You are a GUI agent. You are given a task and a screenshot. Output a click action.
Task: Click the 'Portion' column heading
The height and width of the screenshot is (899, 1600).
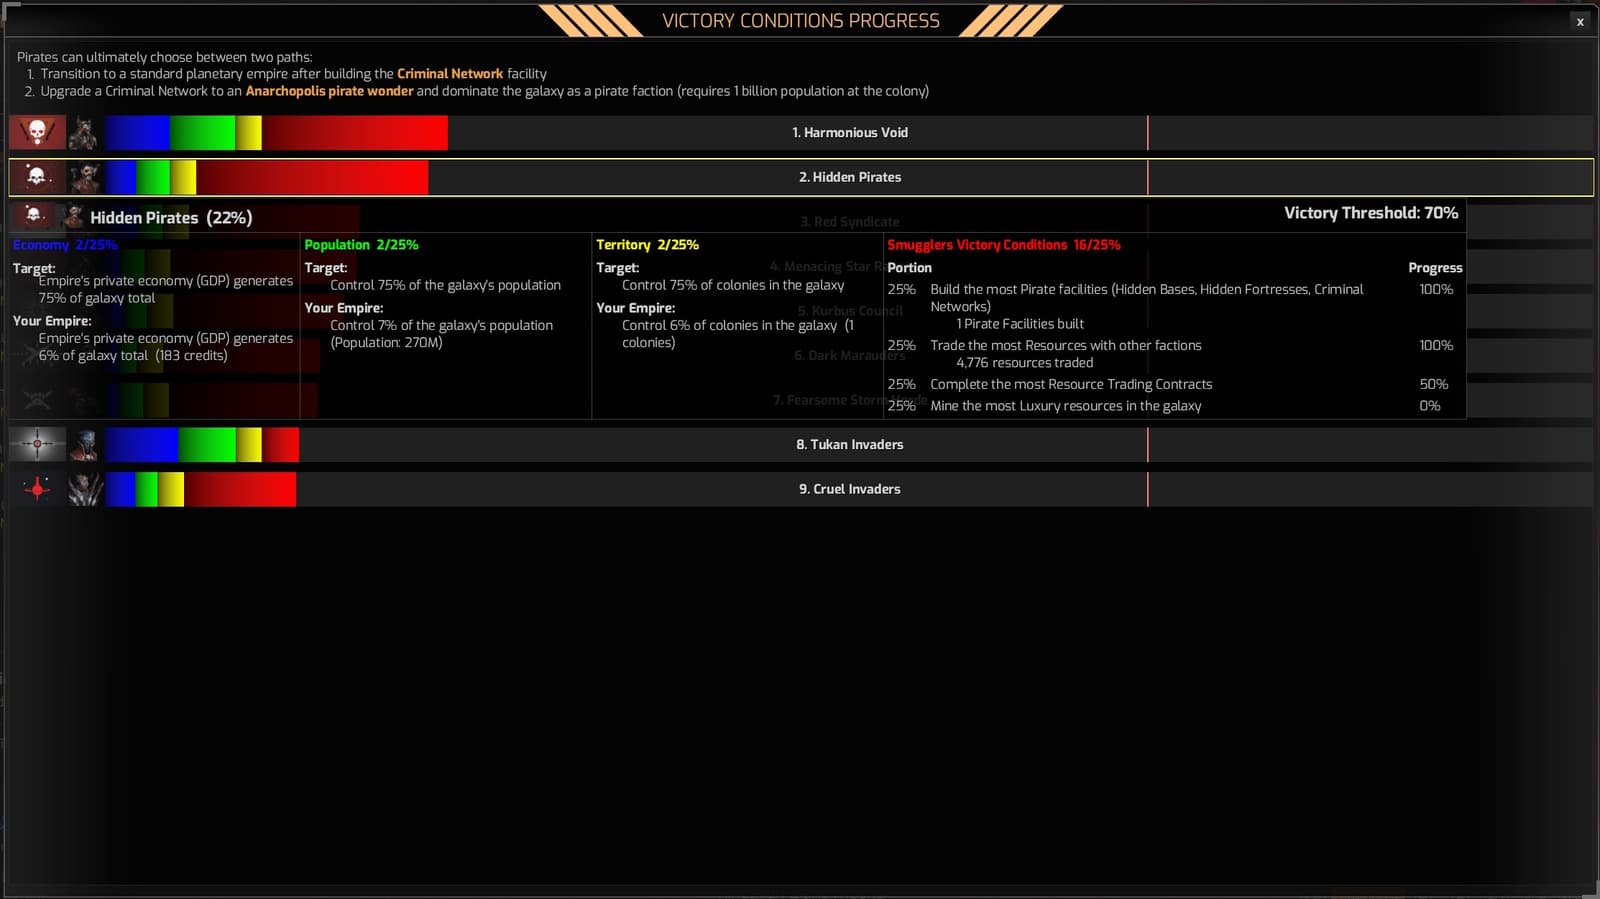909,267
